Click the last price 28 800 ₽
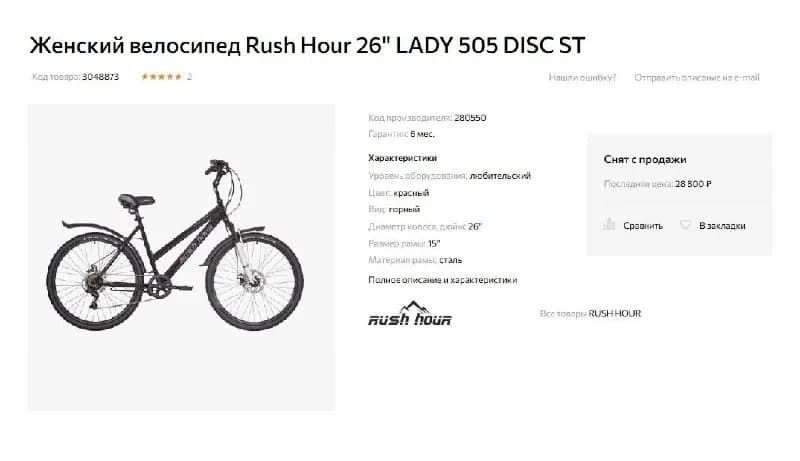The image size is (800, 461). [693, 184]
